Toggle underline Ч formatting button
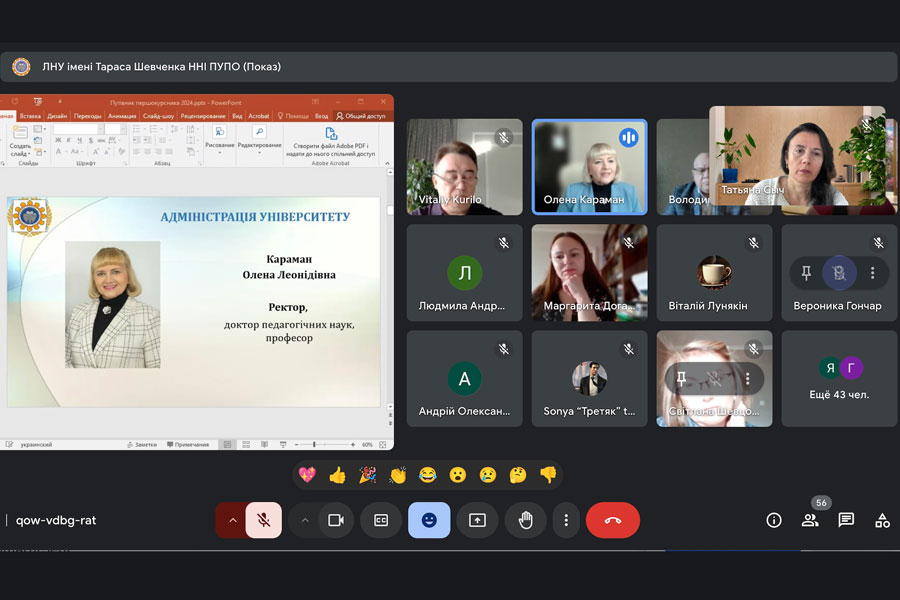 pos(80,140)
